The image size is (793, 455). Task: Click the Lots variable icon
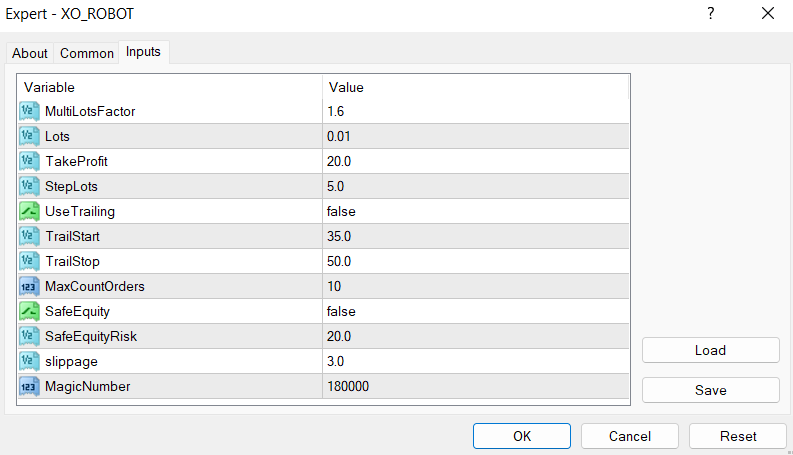(30, 136)
